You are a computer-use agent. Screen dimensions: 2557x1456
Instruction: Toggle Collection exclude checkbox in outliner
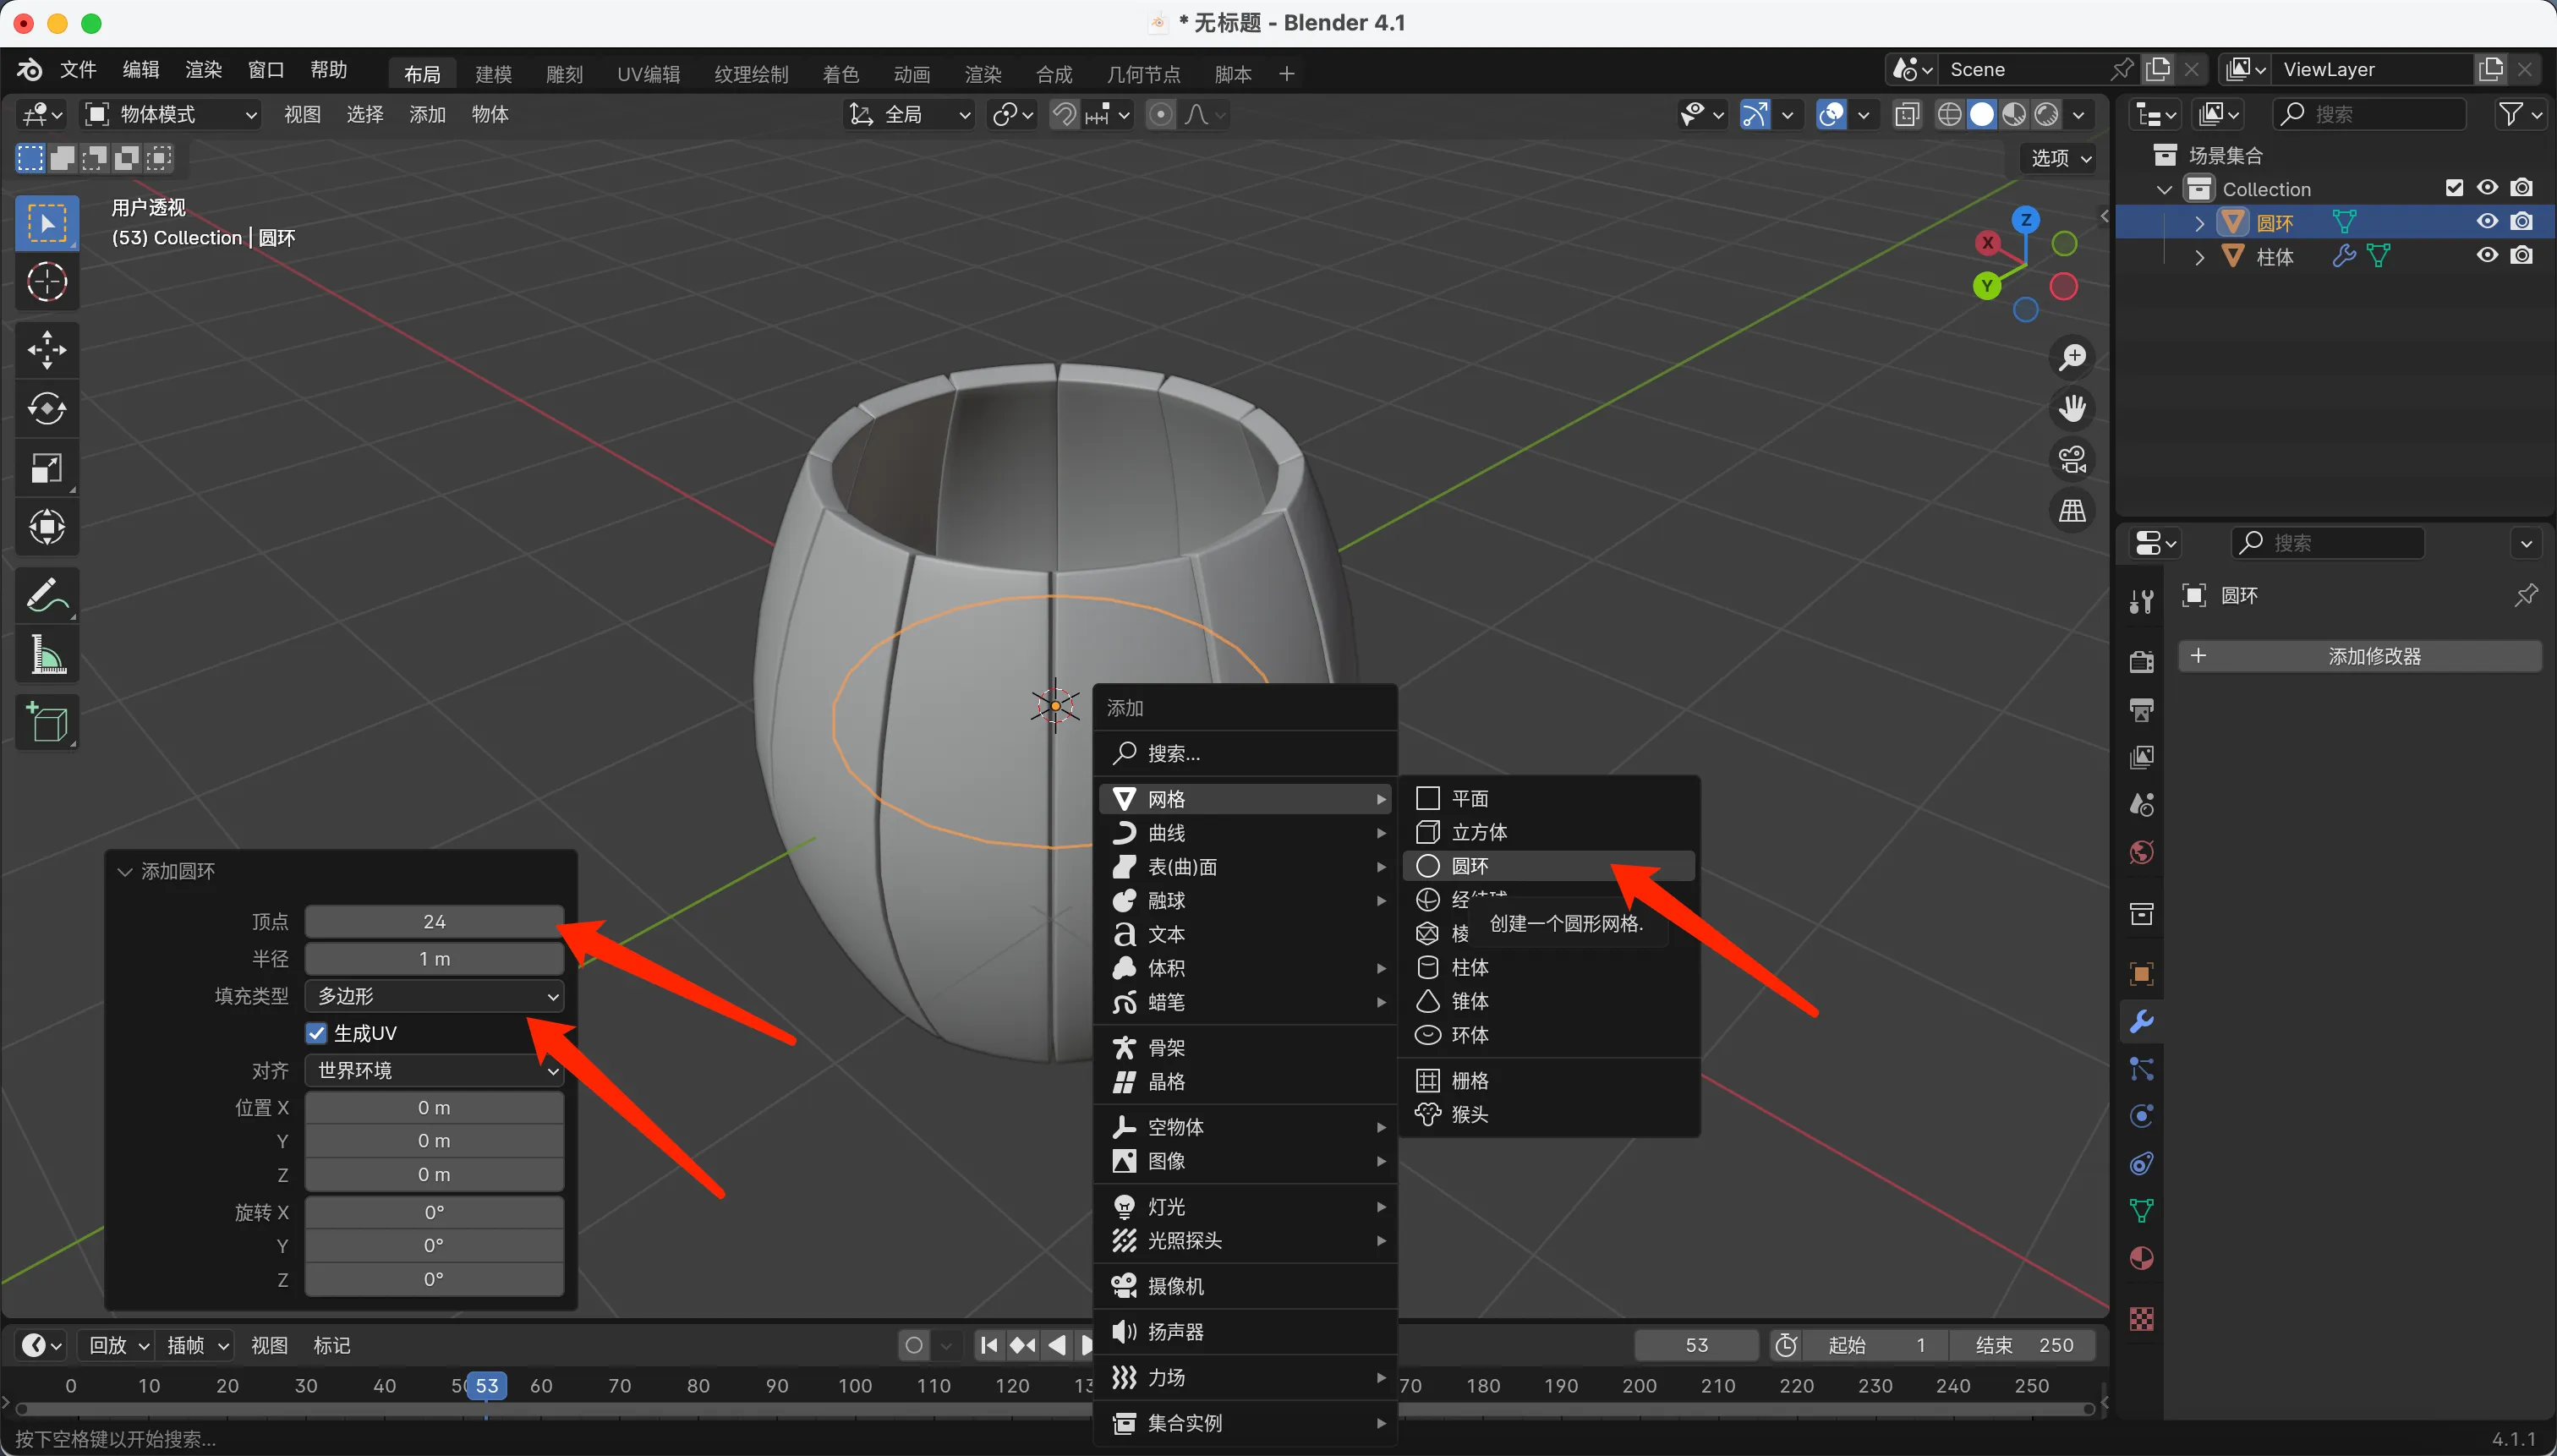(2453, 188)
